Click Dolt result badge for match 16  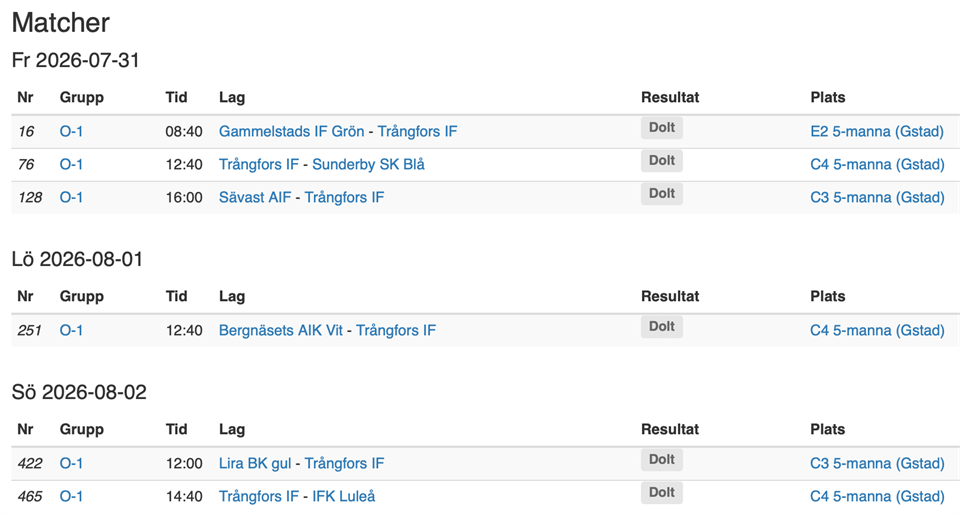pyautogui.click(x=662, y=128)
